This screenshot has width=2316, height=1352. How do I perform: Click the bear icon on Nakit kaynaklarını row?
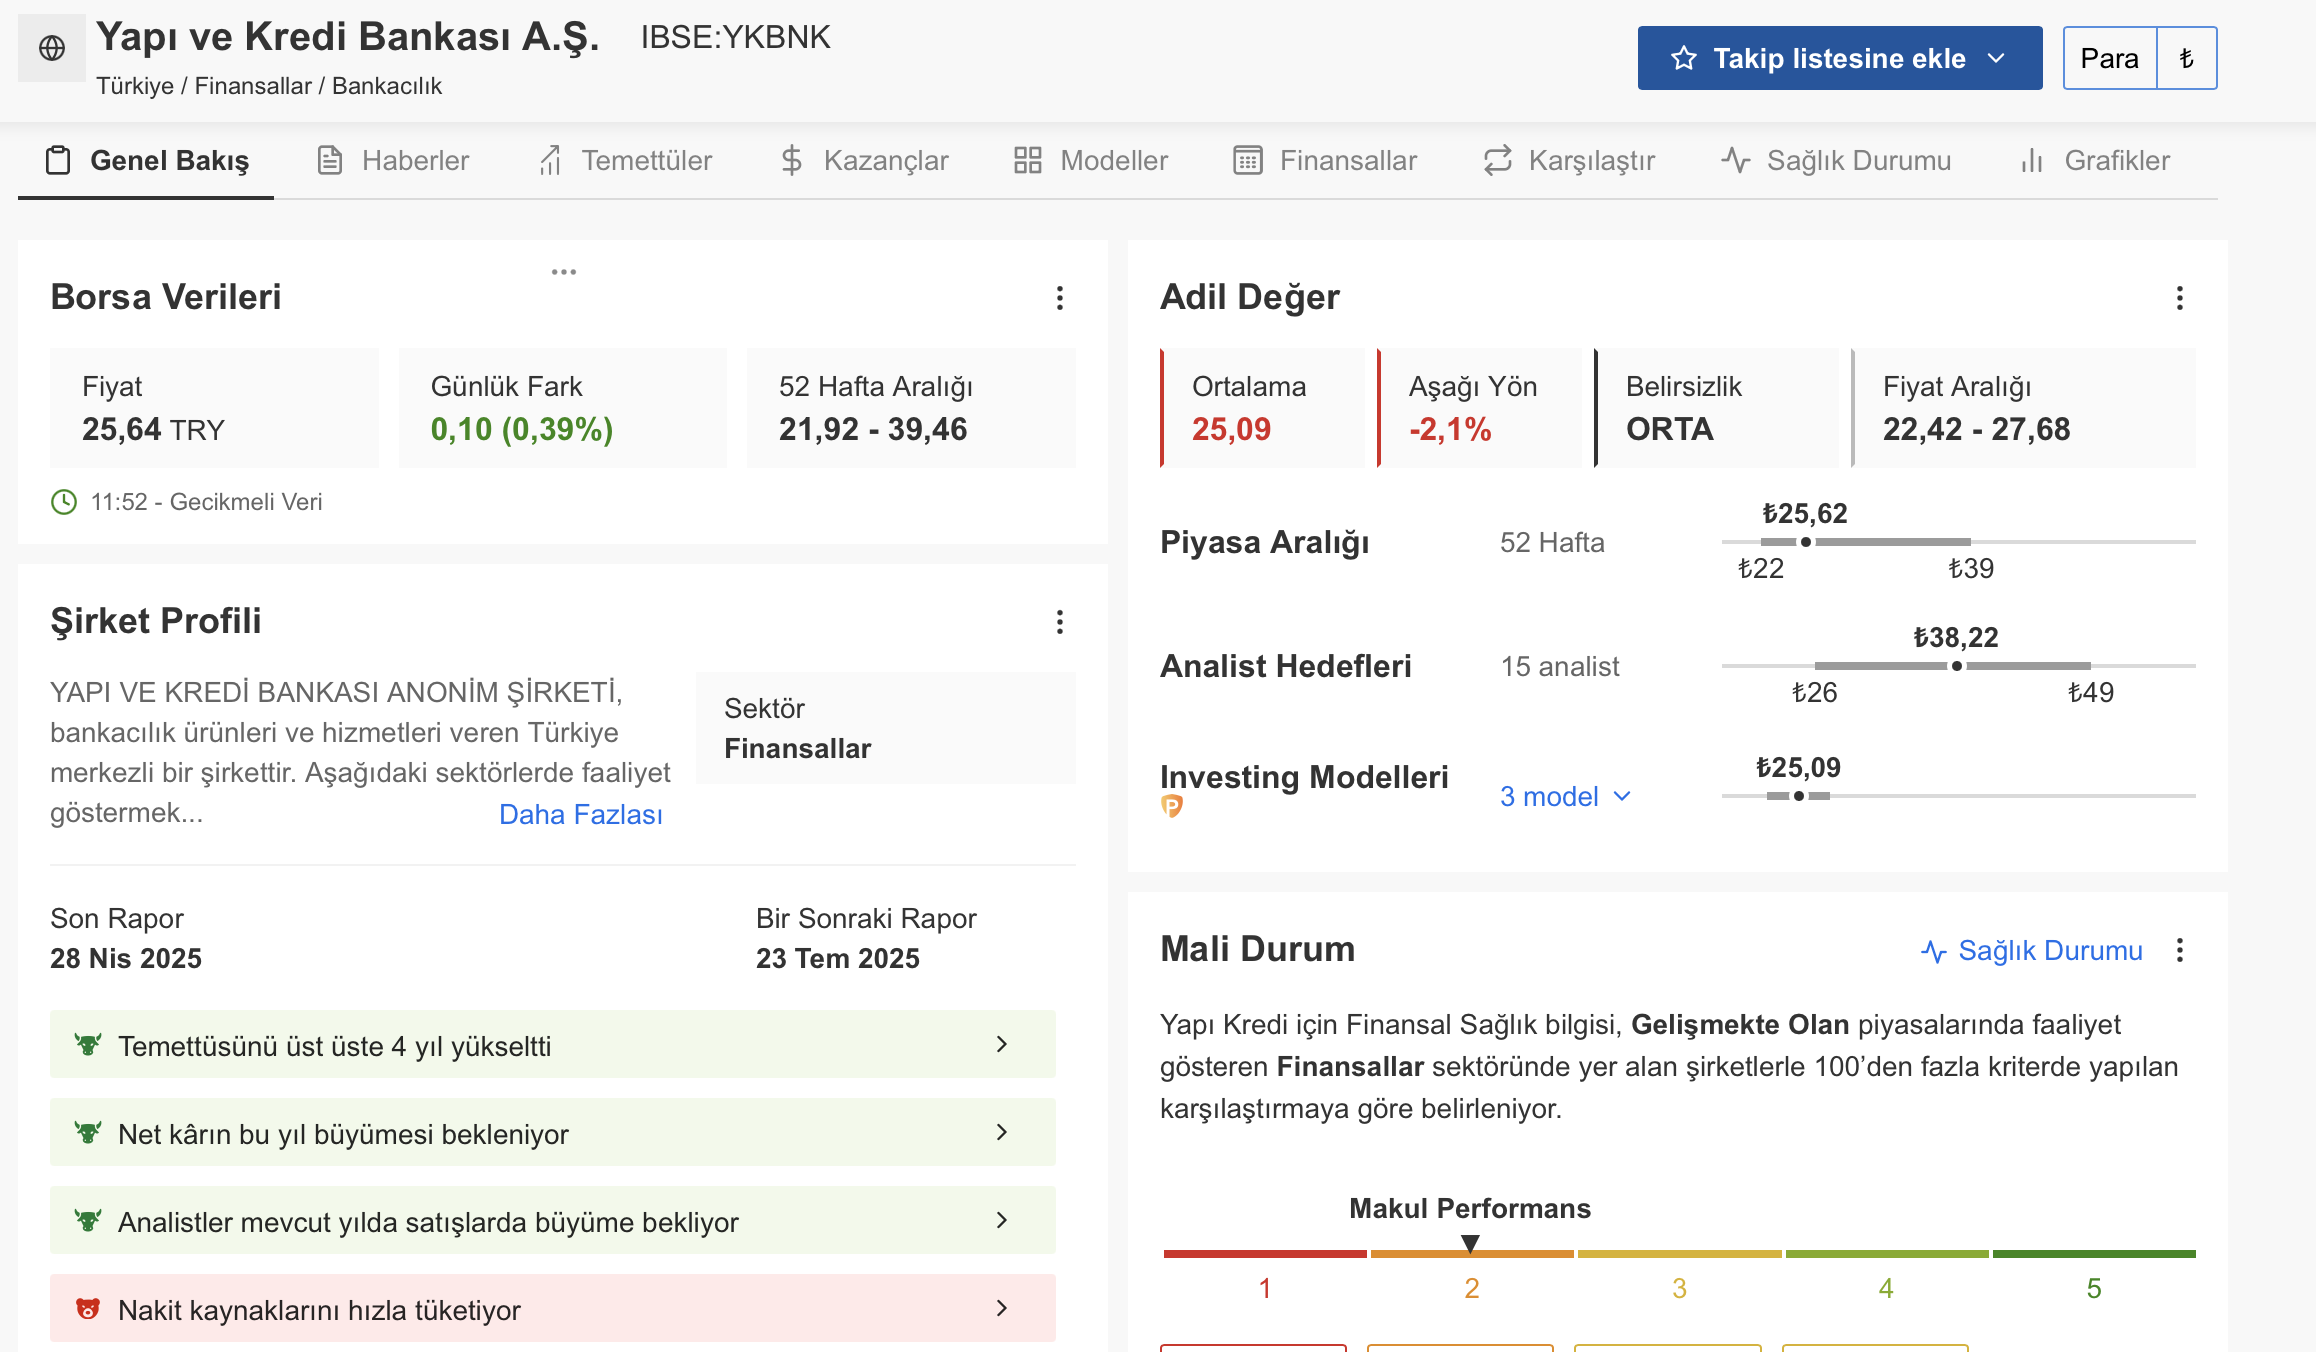point(88,1309)
